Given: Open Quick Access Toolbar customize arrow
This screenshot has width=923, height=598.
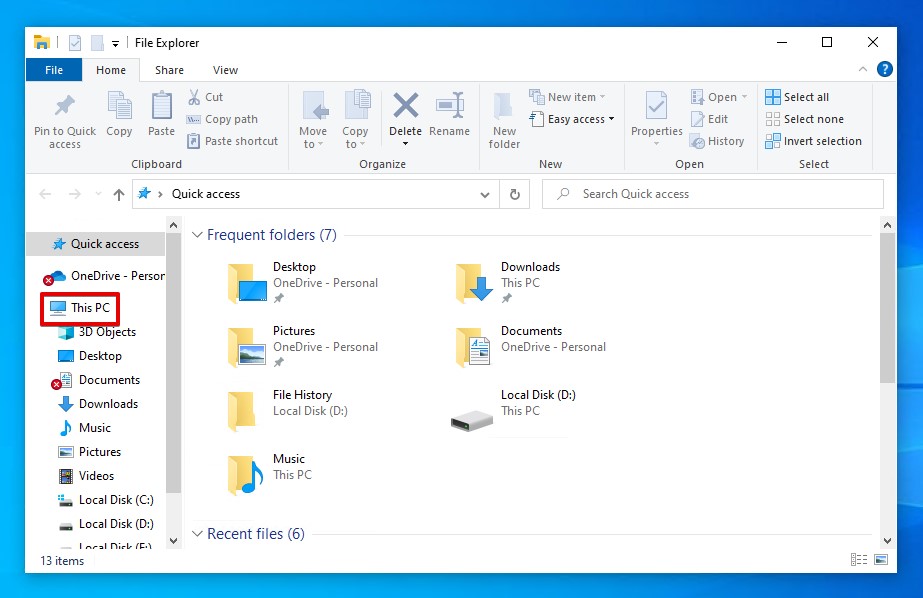Looking at the screenshot, I should pyautogui.click(x=115, y=44).
